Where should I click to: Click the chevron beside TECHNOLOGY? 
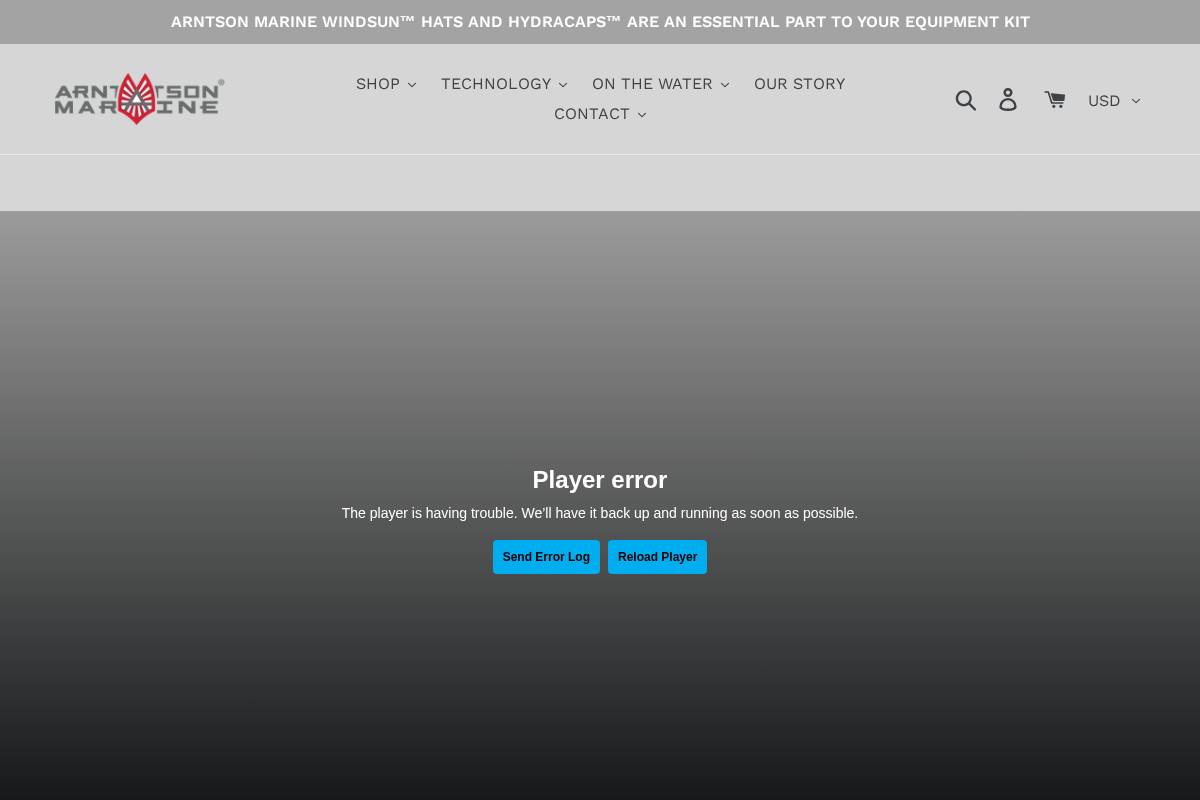pos(563,85)
